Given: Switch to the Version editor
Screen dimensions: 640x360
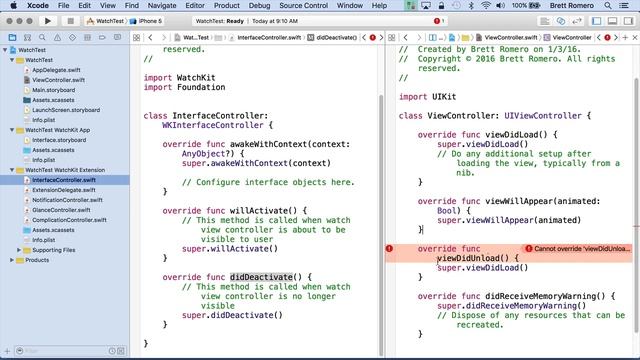Looking at the screenshot, I should point(576,21).
